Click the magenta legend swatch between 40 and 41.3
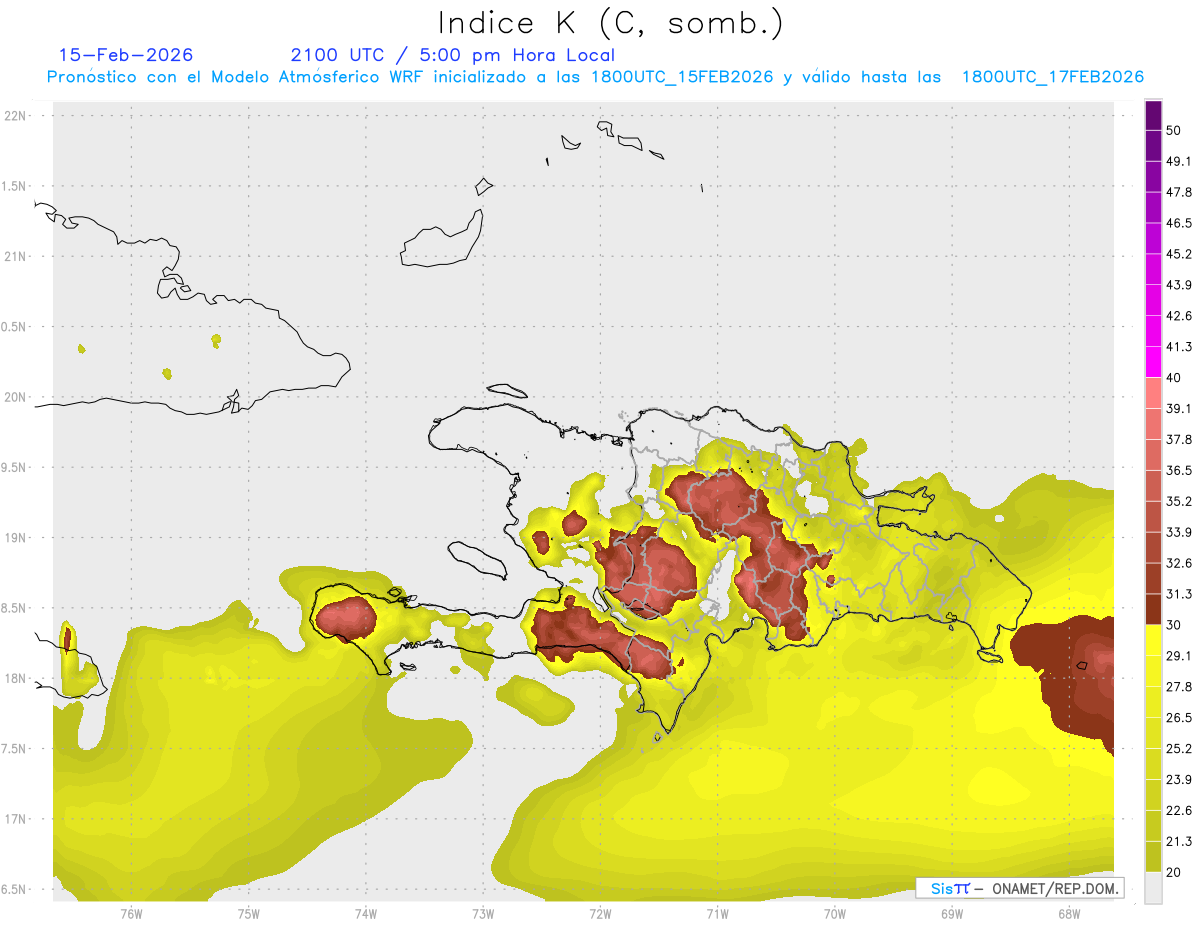Viewport: 1200px width, 927px height. coord(1153,363)
